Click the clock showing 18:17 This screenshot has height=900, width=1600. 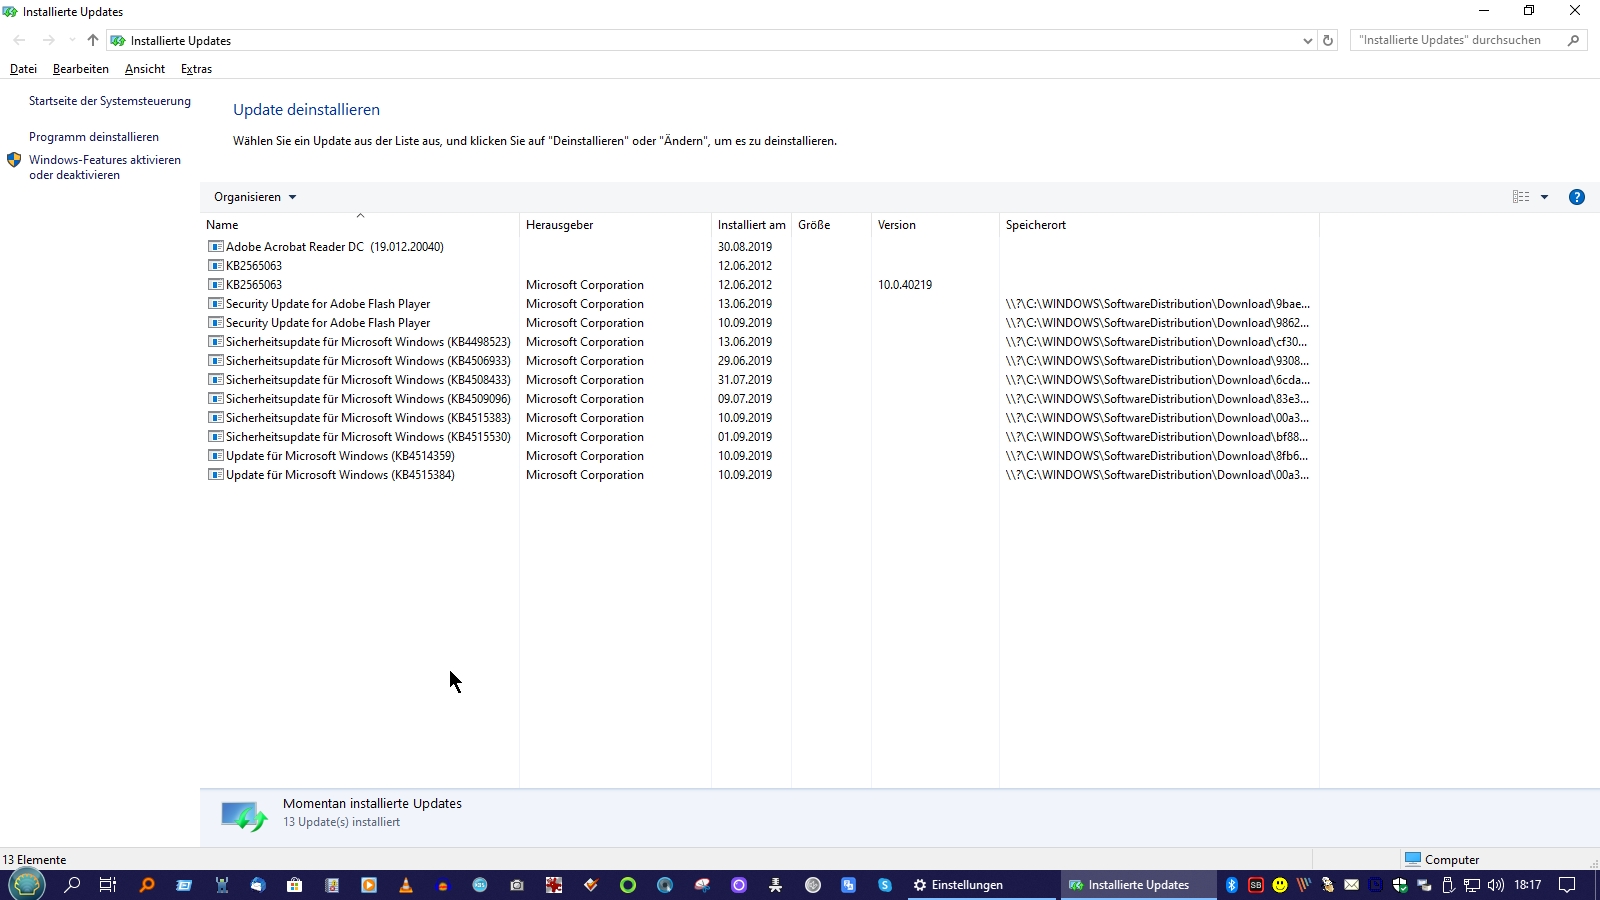click(x=1527, y=885)
